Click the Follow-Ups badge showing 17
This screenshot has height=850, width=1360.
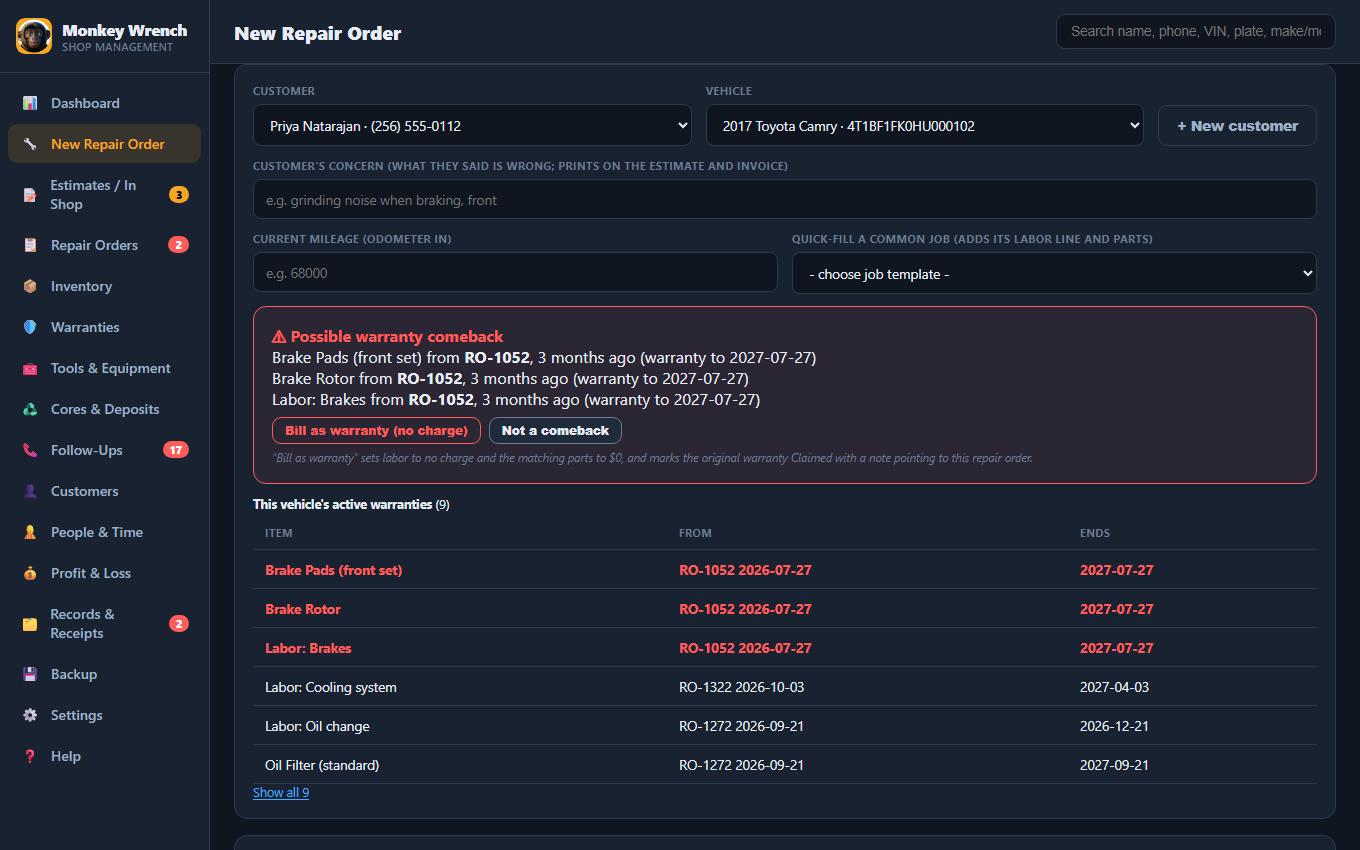[176, 450]
